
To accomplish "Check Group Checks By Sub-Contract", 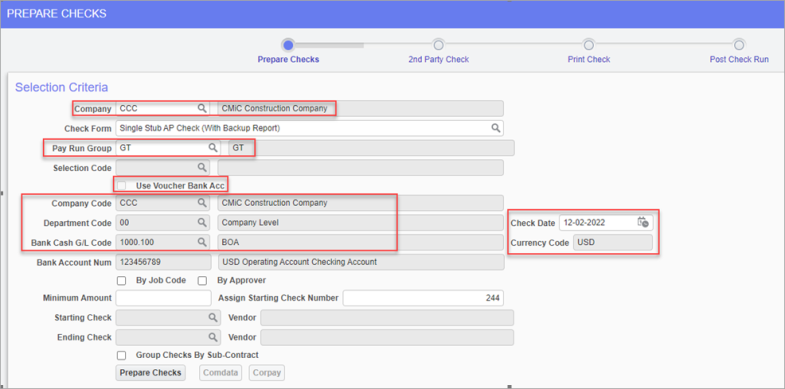I will click(x=121, y=355).
